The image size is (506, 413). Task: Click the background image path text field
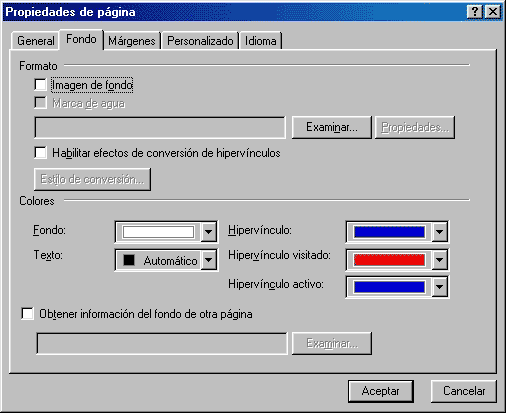tap(160, 127)
